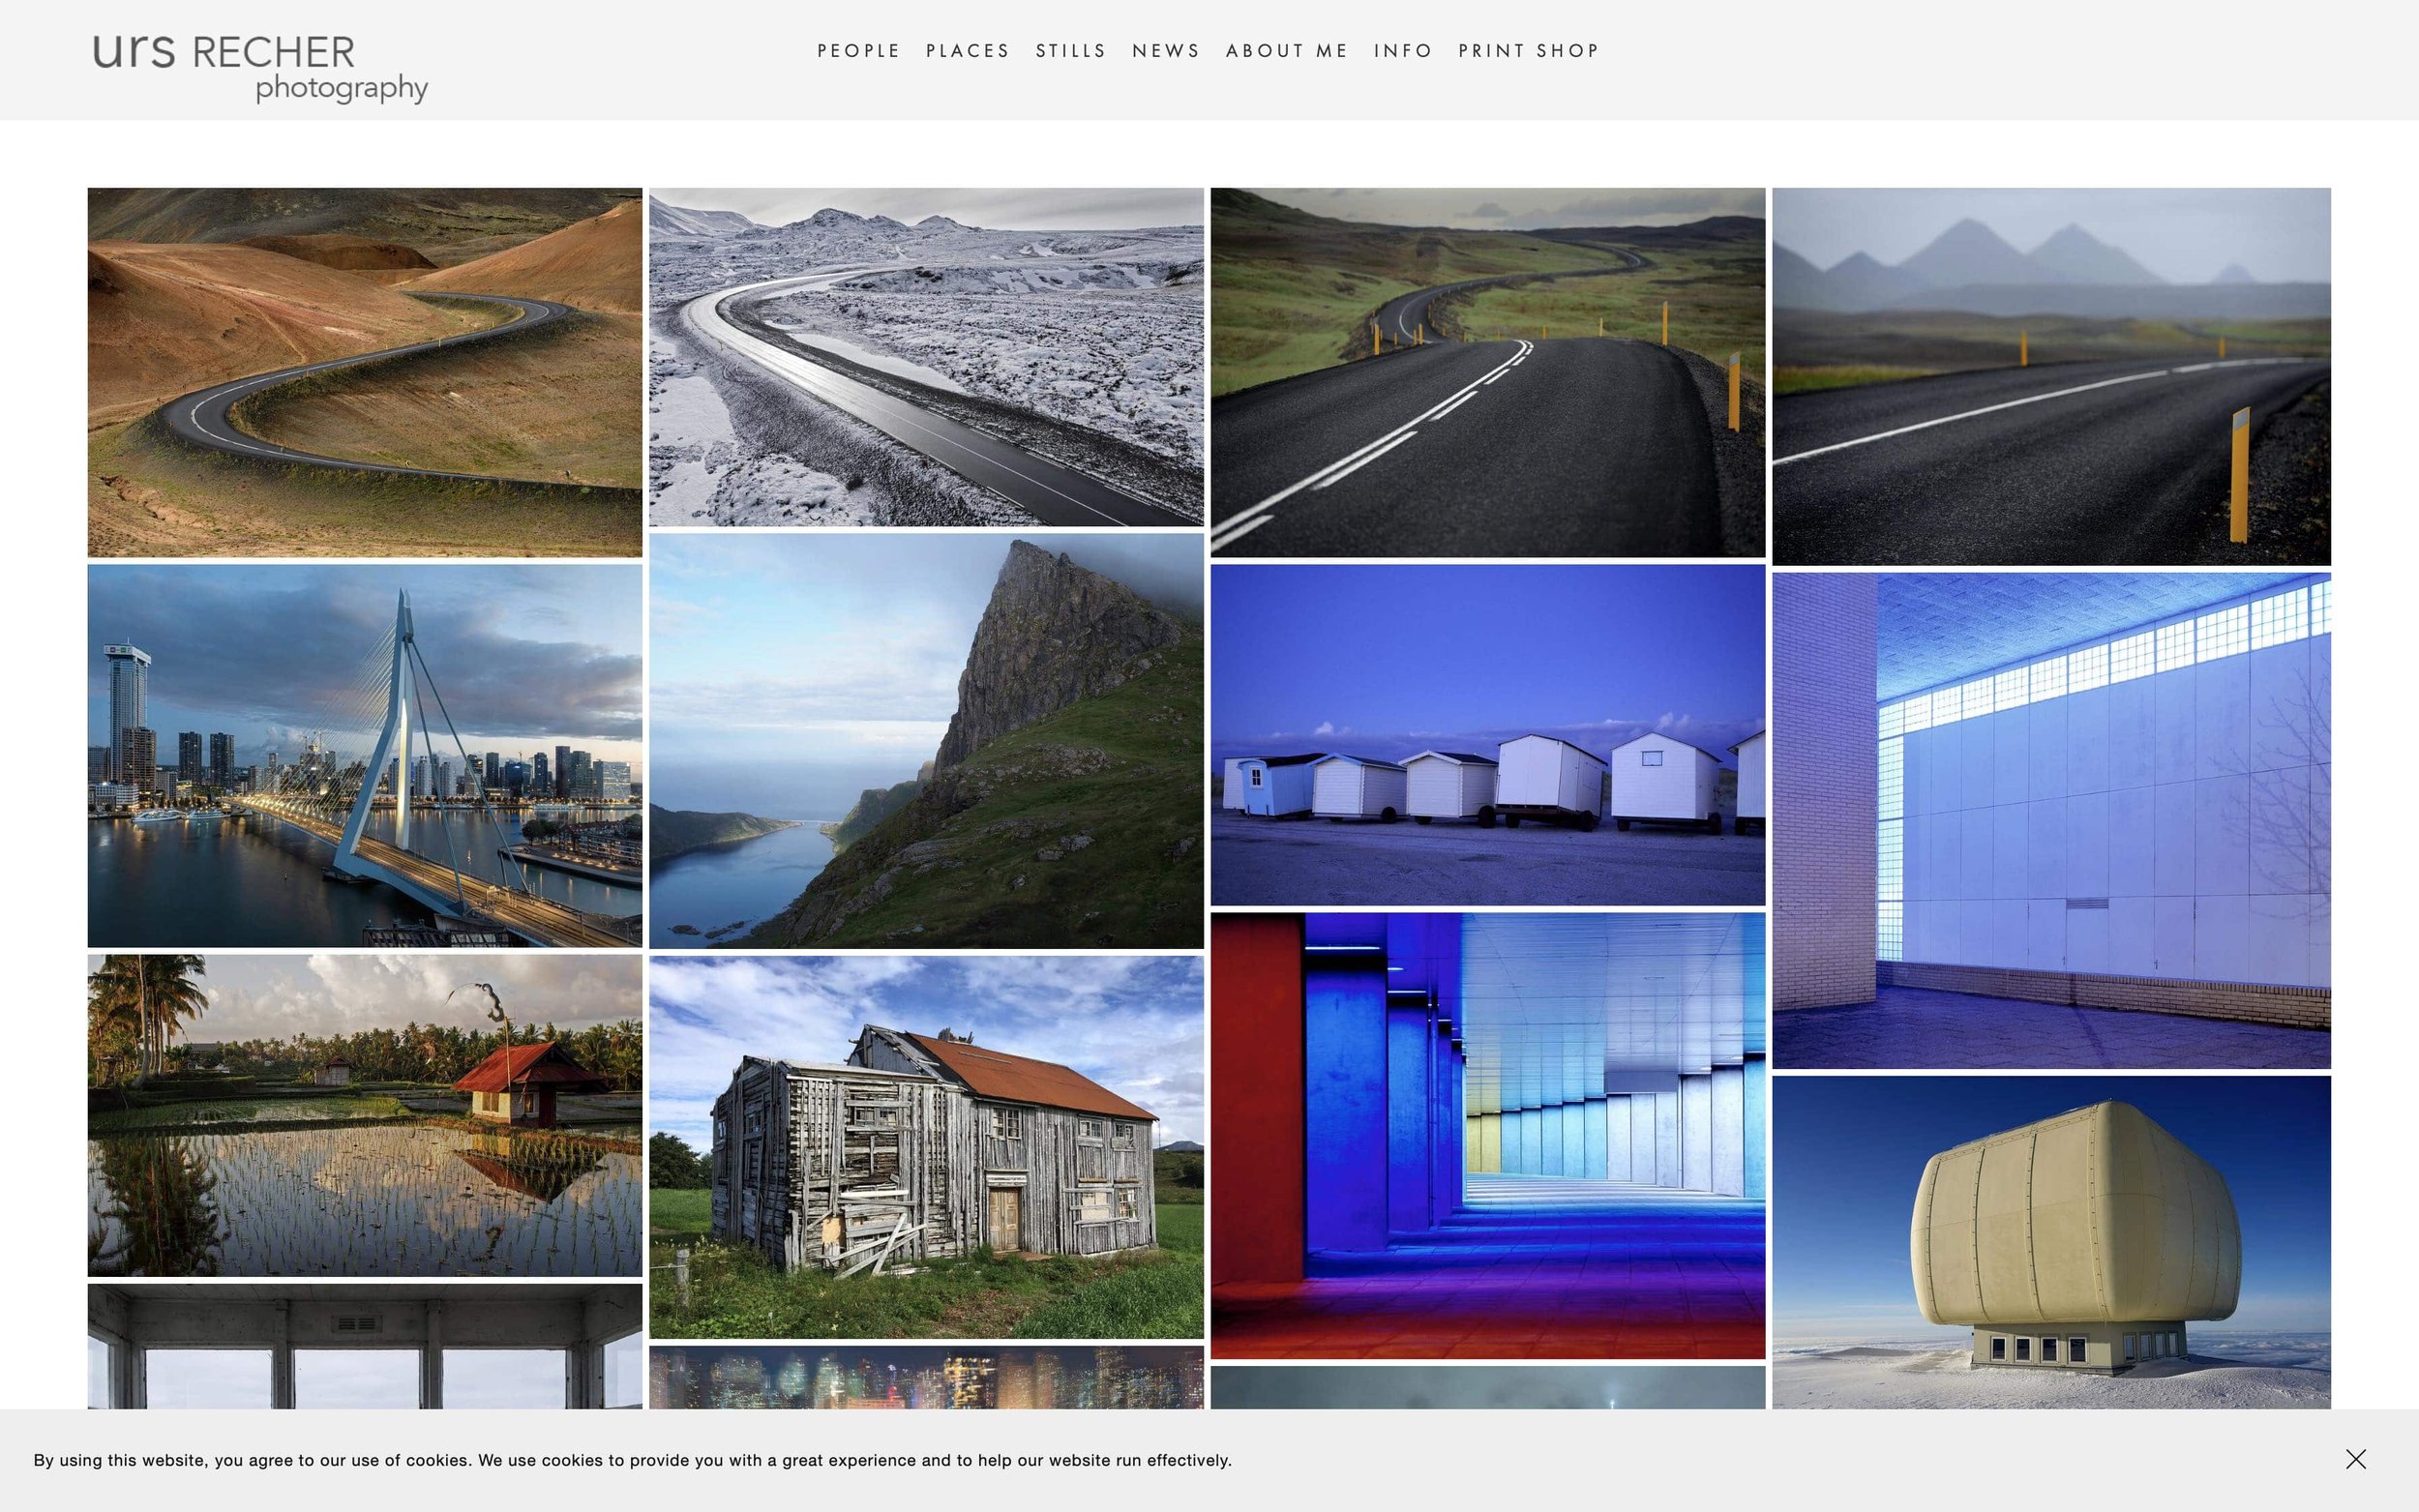Click the urs RECHER photography logo
This screenshot has height=1512, width=2419.
click(x=260, y=66)
